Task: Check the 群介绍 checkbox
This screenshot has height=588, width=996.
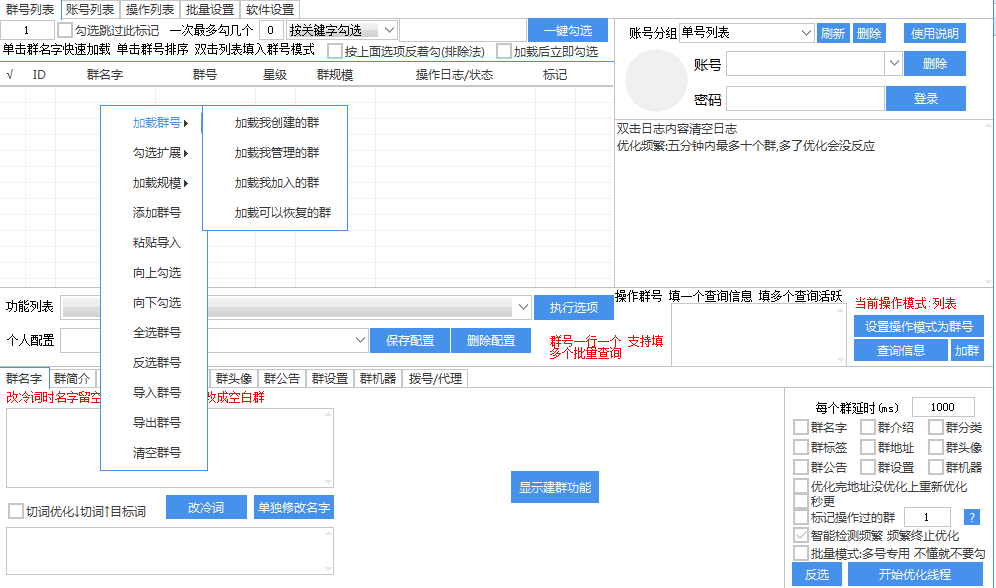Action: pyautogui.click(x=868, y=427)
